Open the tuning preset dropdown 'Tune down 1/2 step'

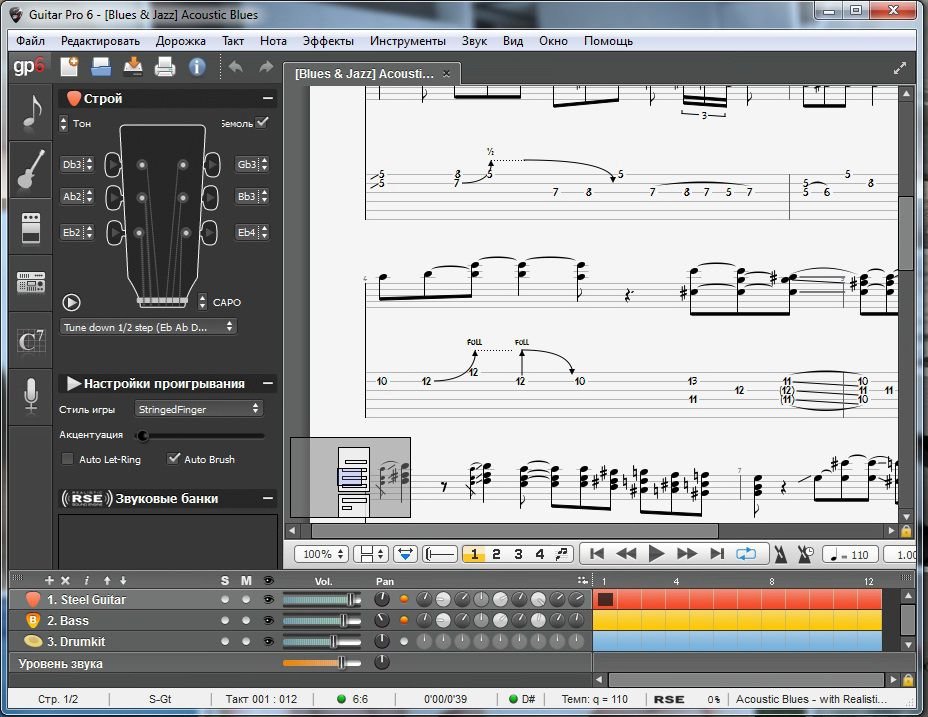coord(148,327)
